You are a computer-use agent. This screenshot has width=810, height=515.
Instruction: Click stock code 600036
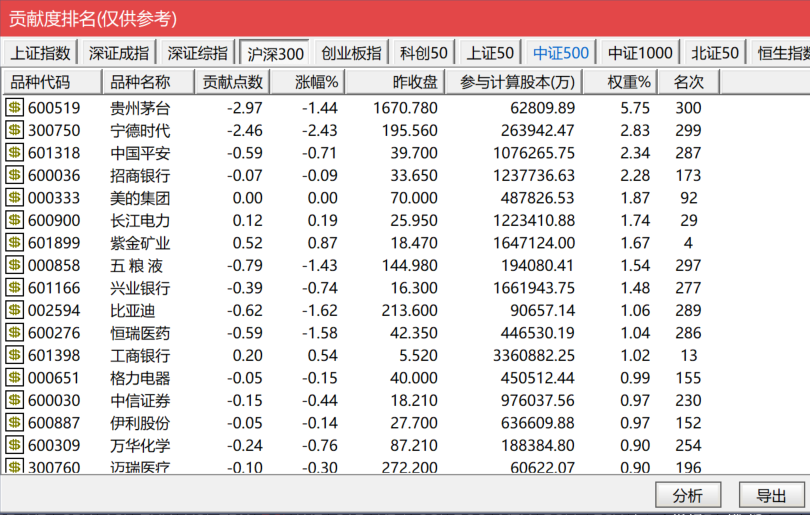[x=54, y=176]
